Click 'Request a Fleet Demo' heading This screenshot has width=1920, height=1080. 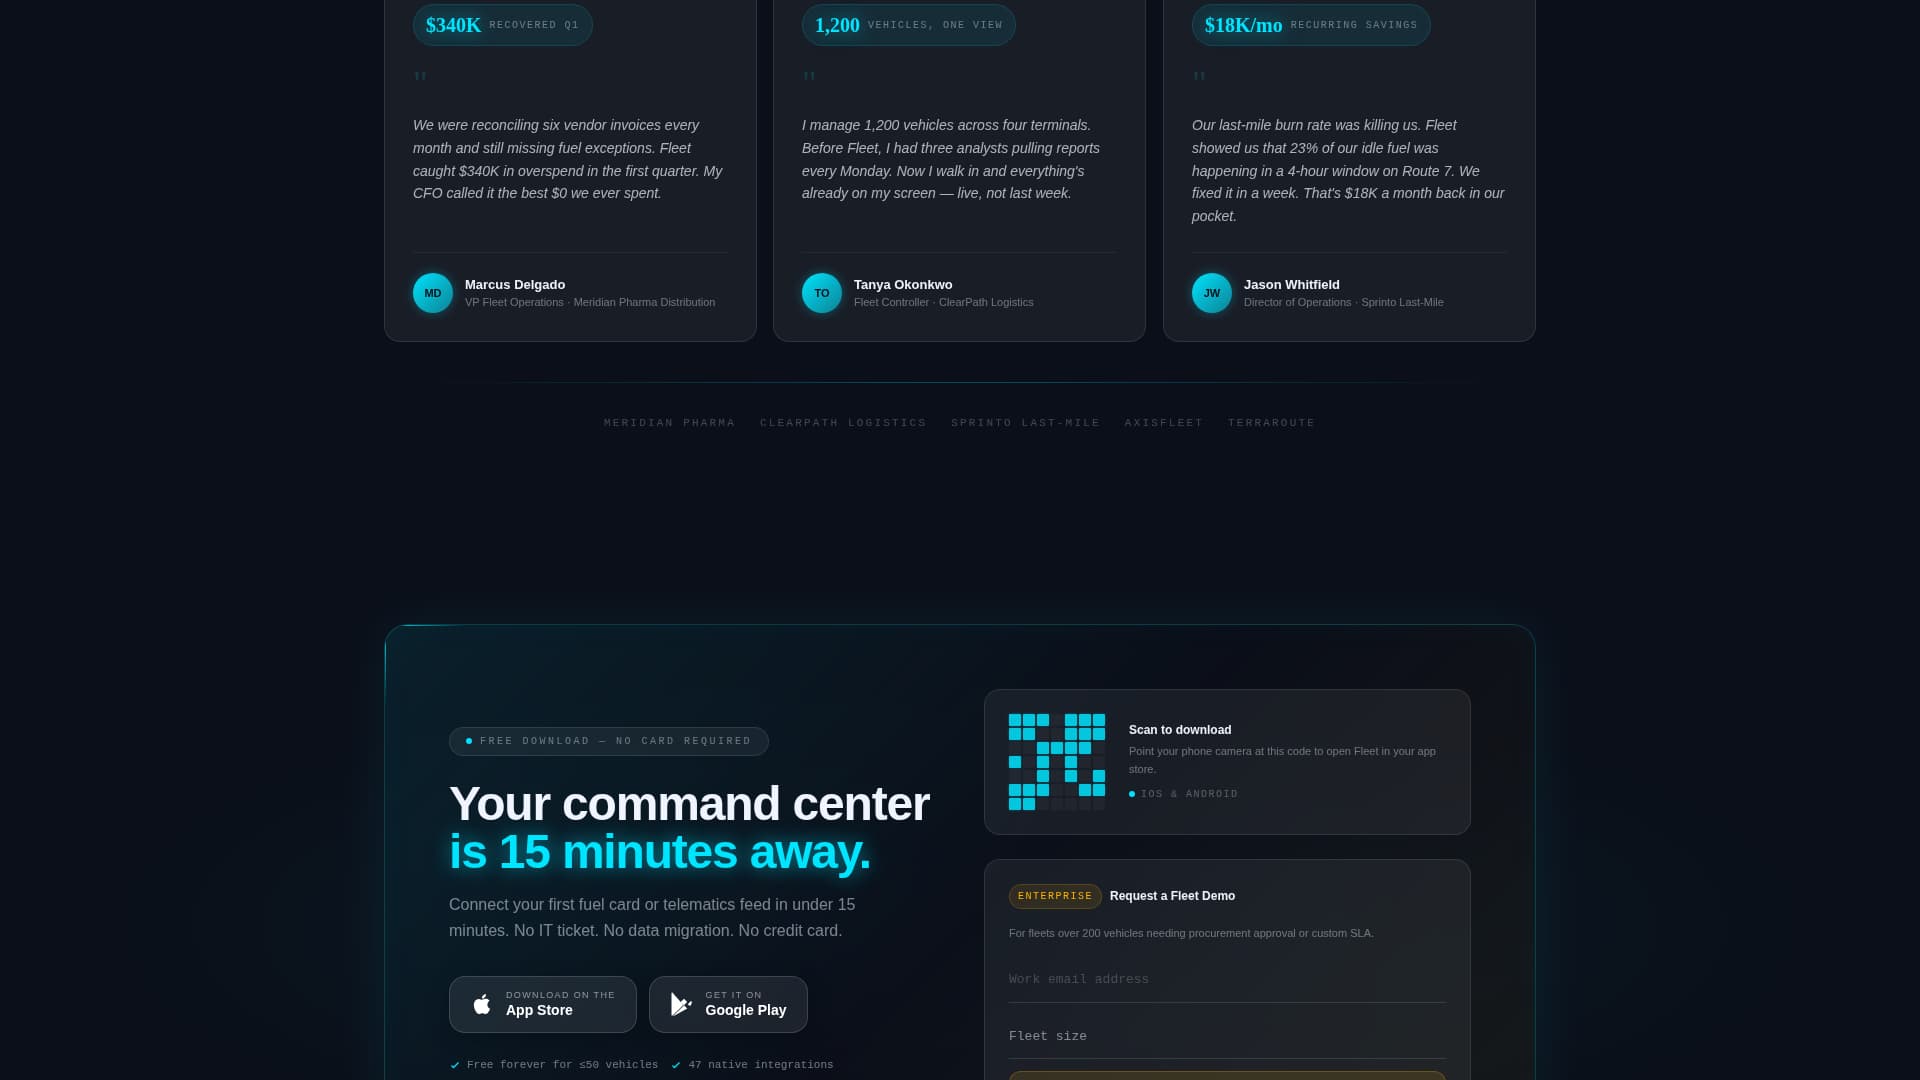(1172, 896)
